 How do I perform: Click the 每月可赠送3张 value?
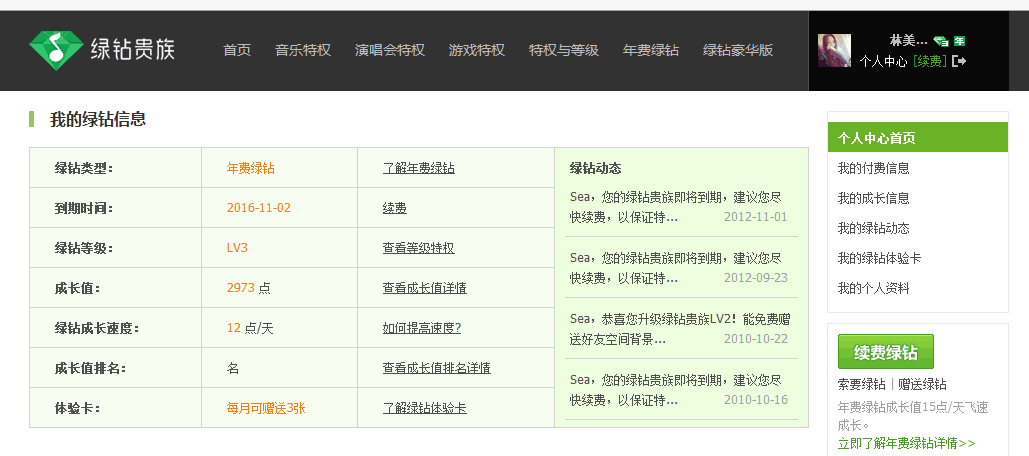[x=266, y=408]
